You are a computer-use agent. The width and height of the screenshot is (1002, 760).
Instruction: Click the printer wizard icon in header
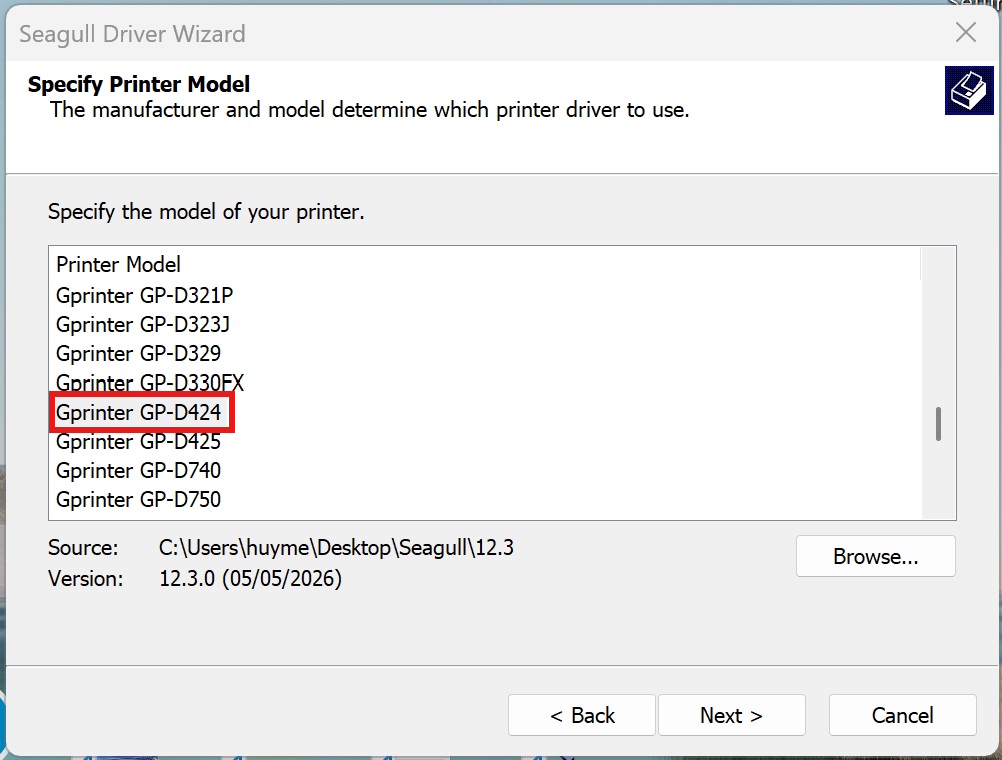point(969,91)
